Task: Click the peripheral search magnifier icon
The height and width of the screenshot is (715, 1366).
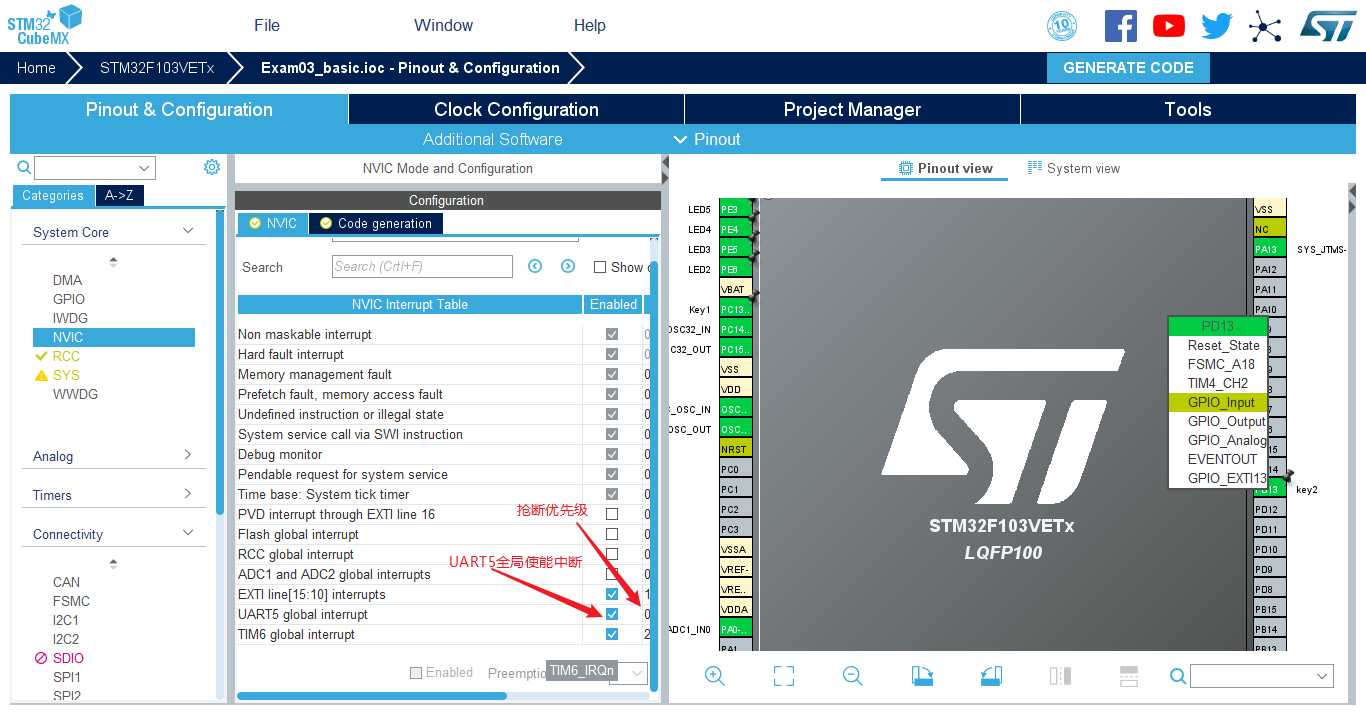Action: [24, 168]
